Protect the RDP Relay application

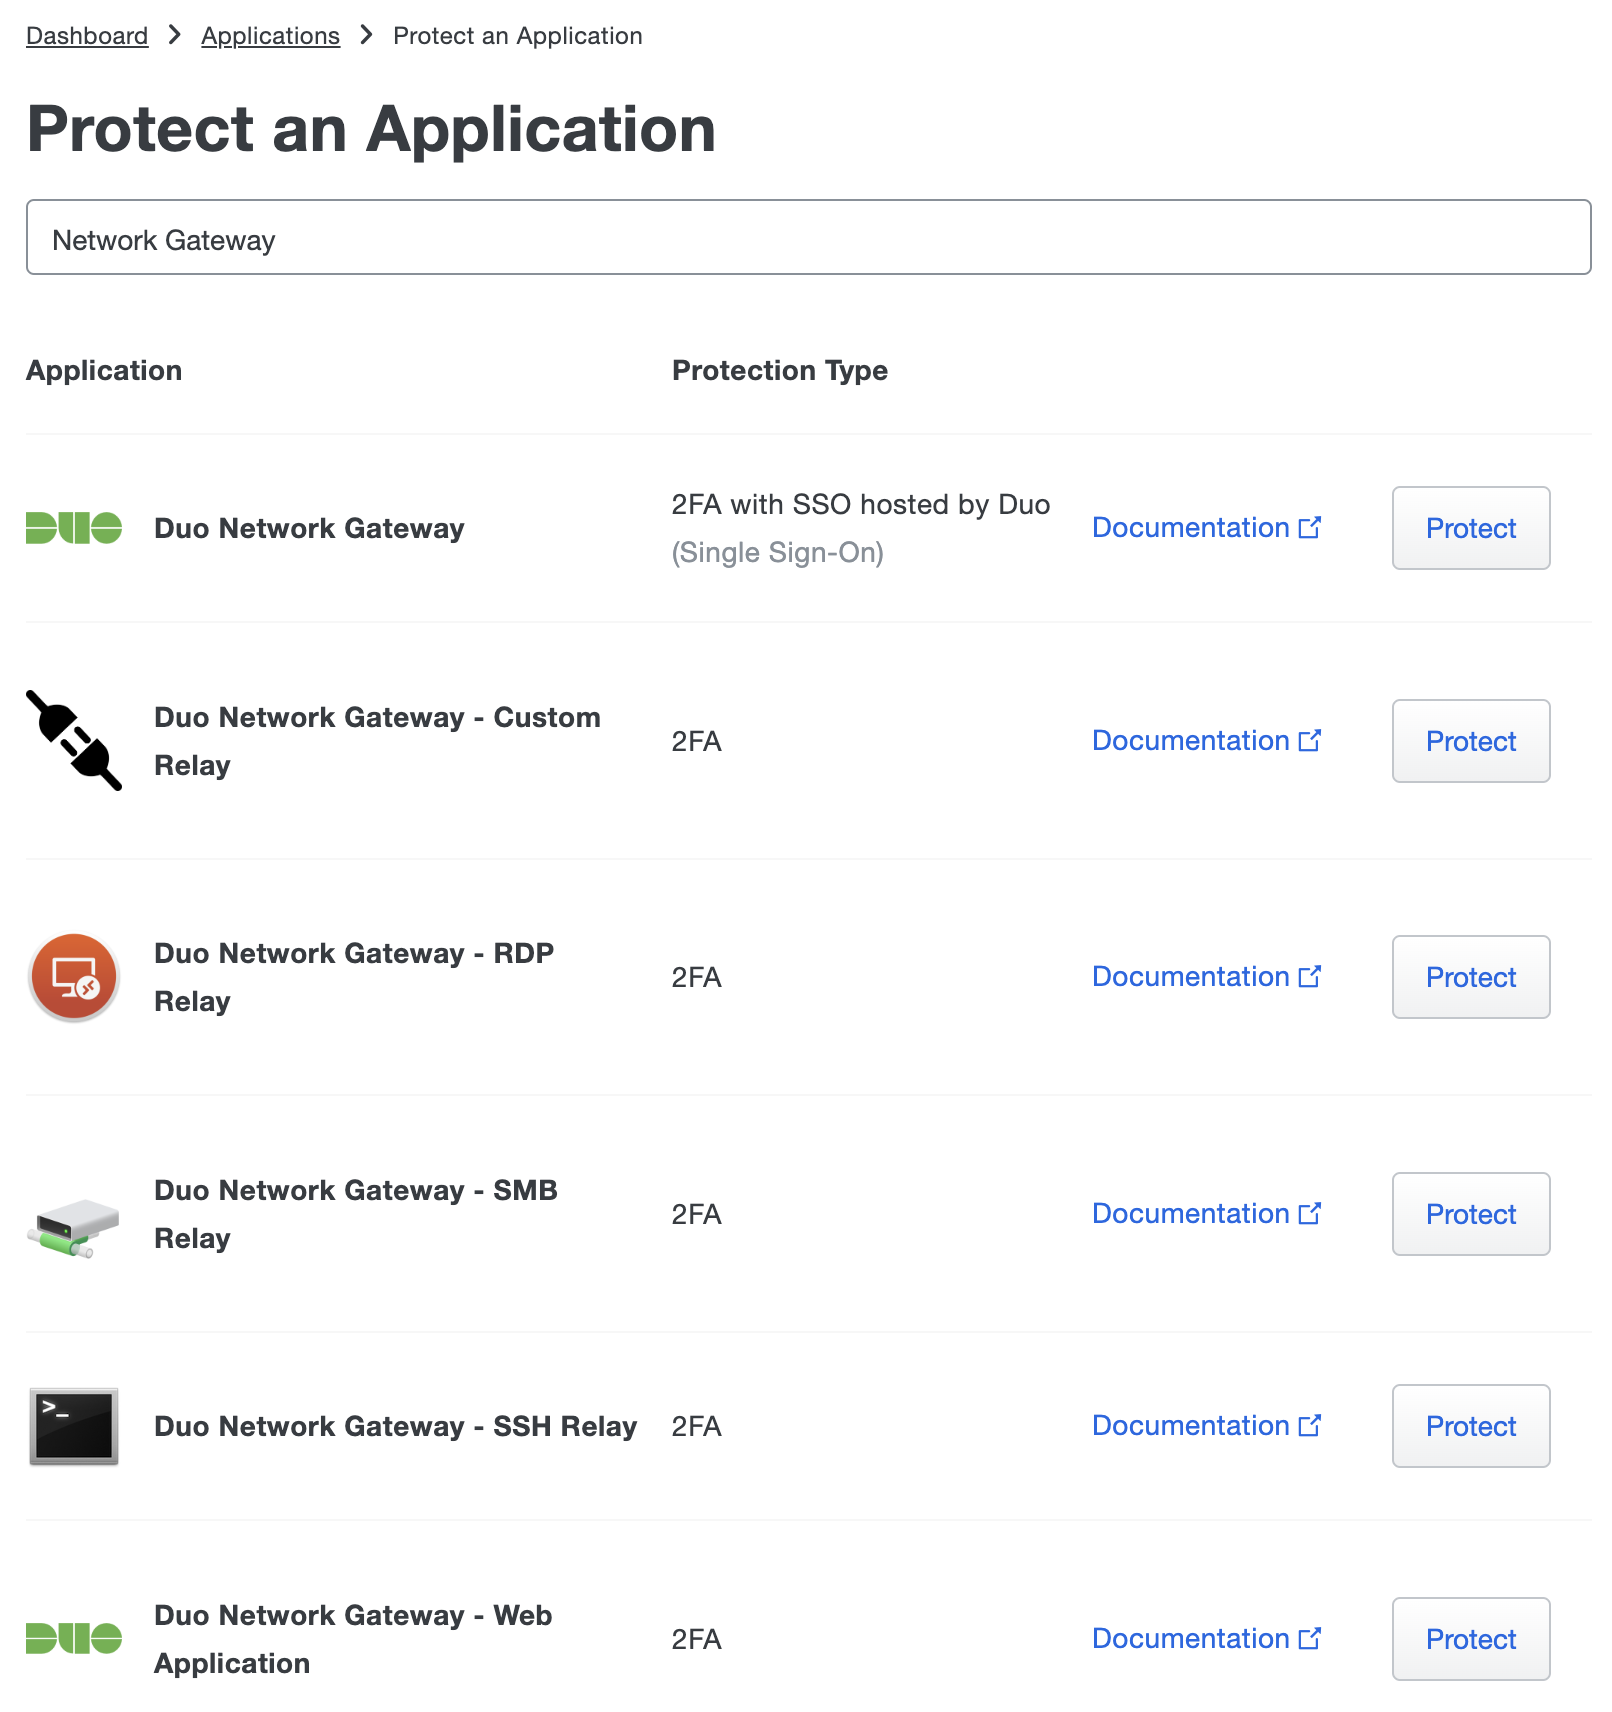[1470, 977]
